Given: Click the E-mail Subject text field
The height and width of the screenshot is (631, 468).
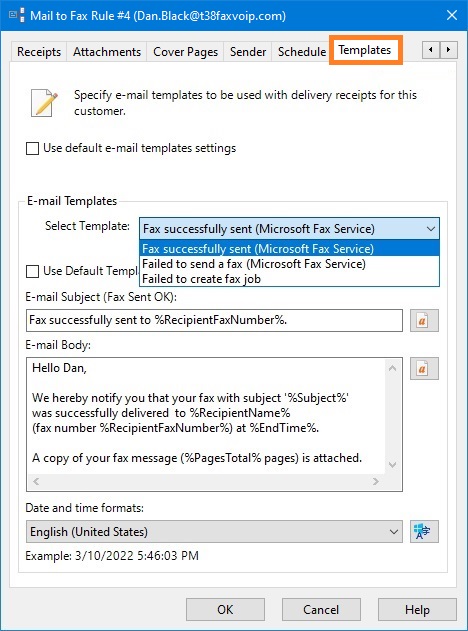Looking at the screenshot, I should click(214, 320).
